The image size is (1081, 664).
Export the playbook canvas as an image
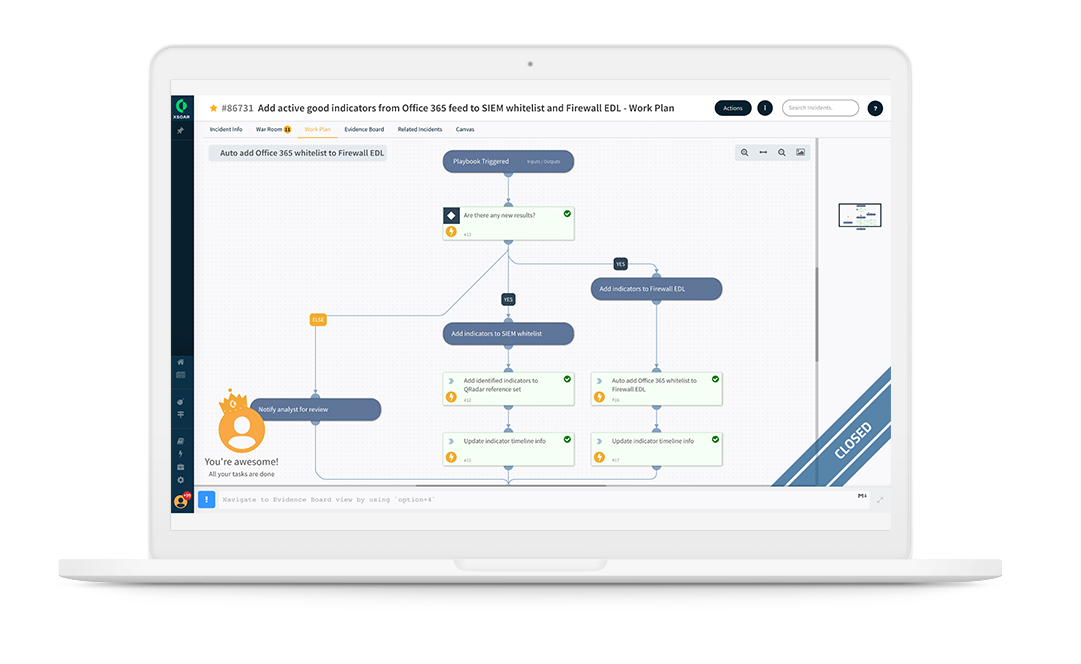800,152
